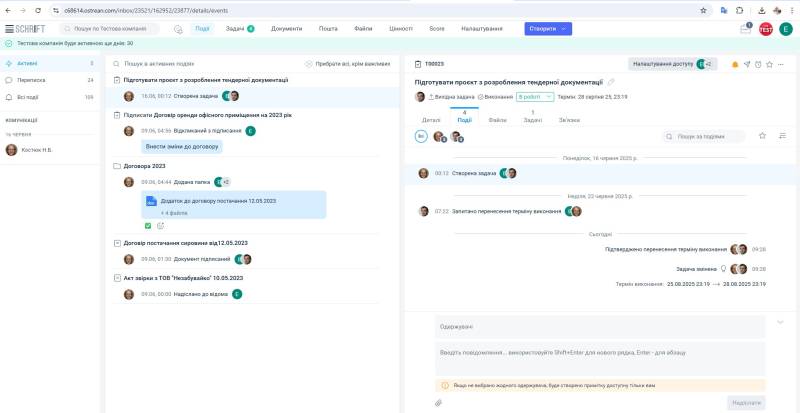Click the paperclip attachment icon below message box
Viewport: 800px width, 413px height.
(438, 403)
